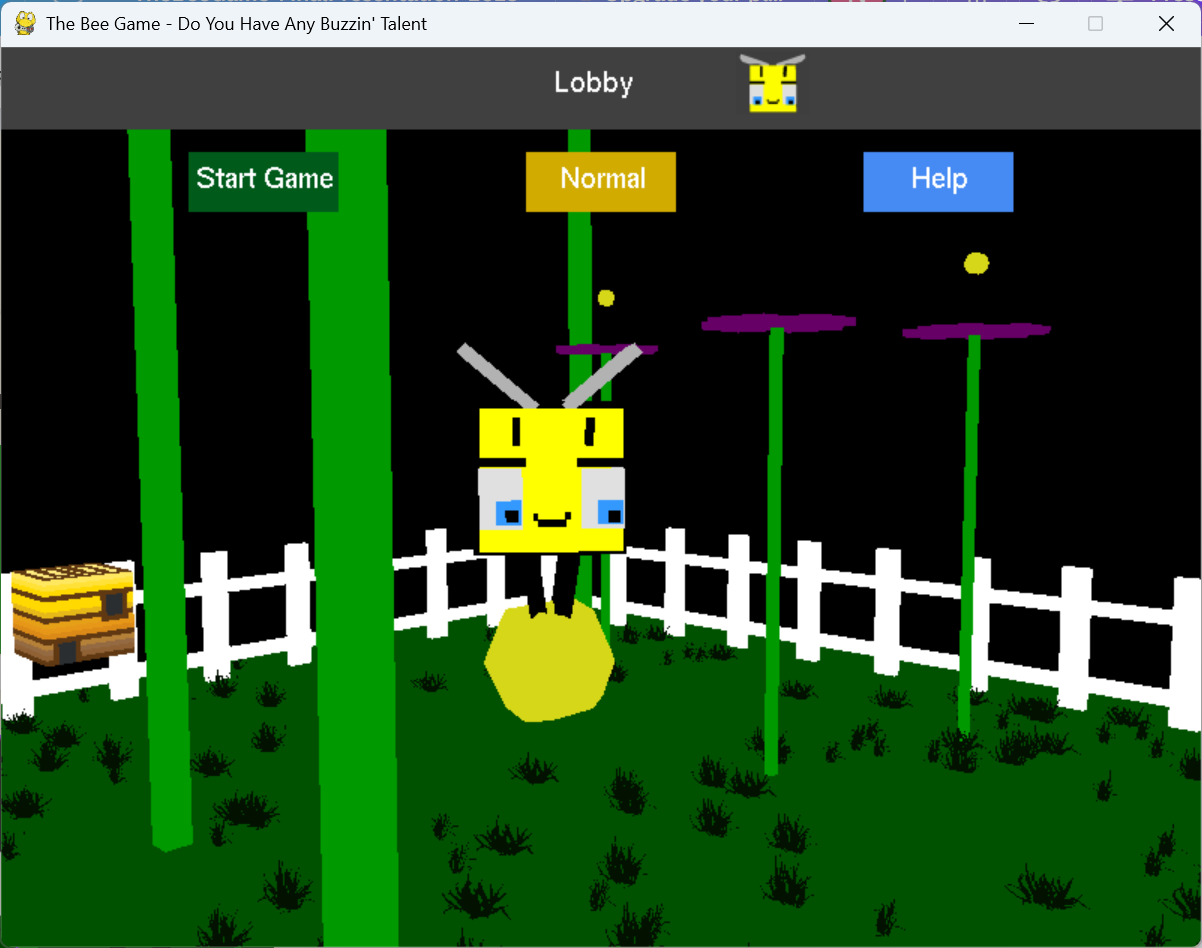
Task: Click the Start Game button
Action: coord(263,181)
